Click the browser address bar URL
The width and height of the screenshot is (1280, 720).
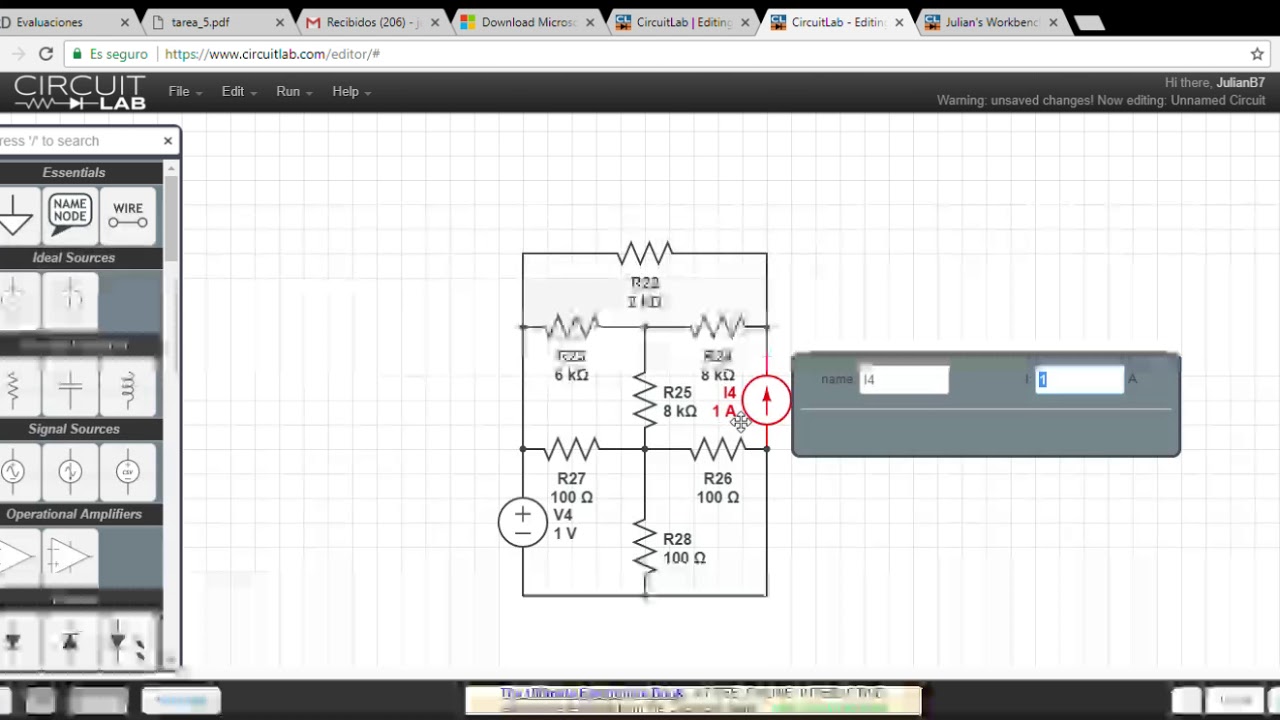(x=272, y=54)
